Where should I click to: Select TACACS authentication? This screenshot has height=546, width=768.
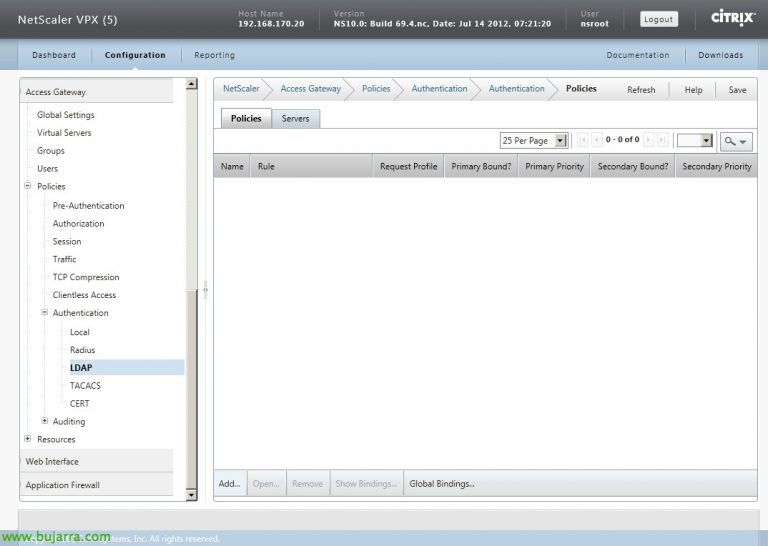[85, 386]
